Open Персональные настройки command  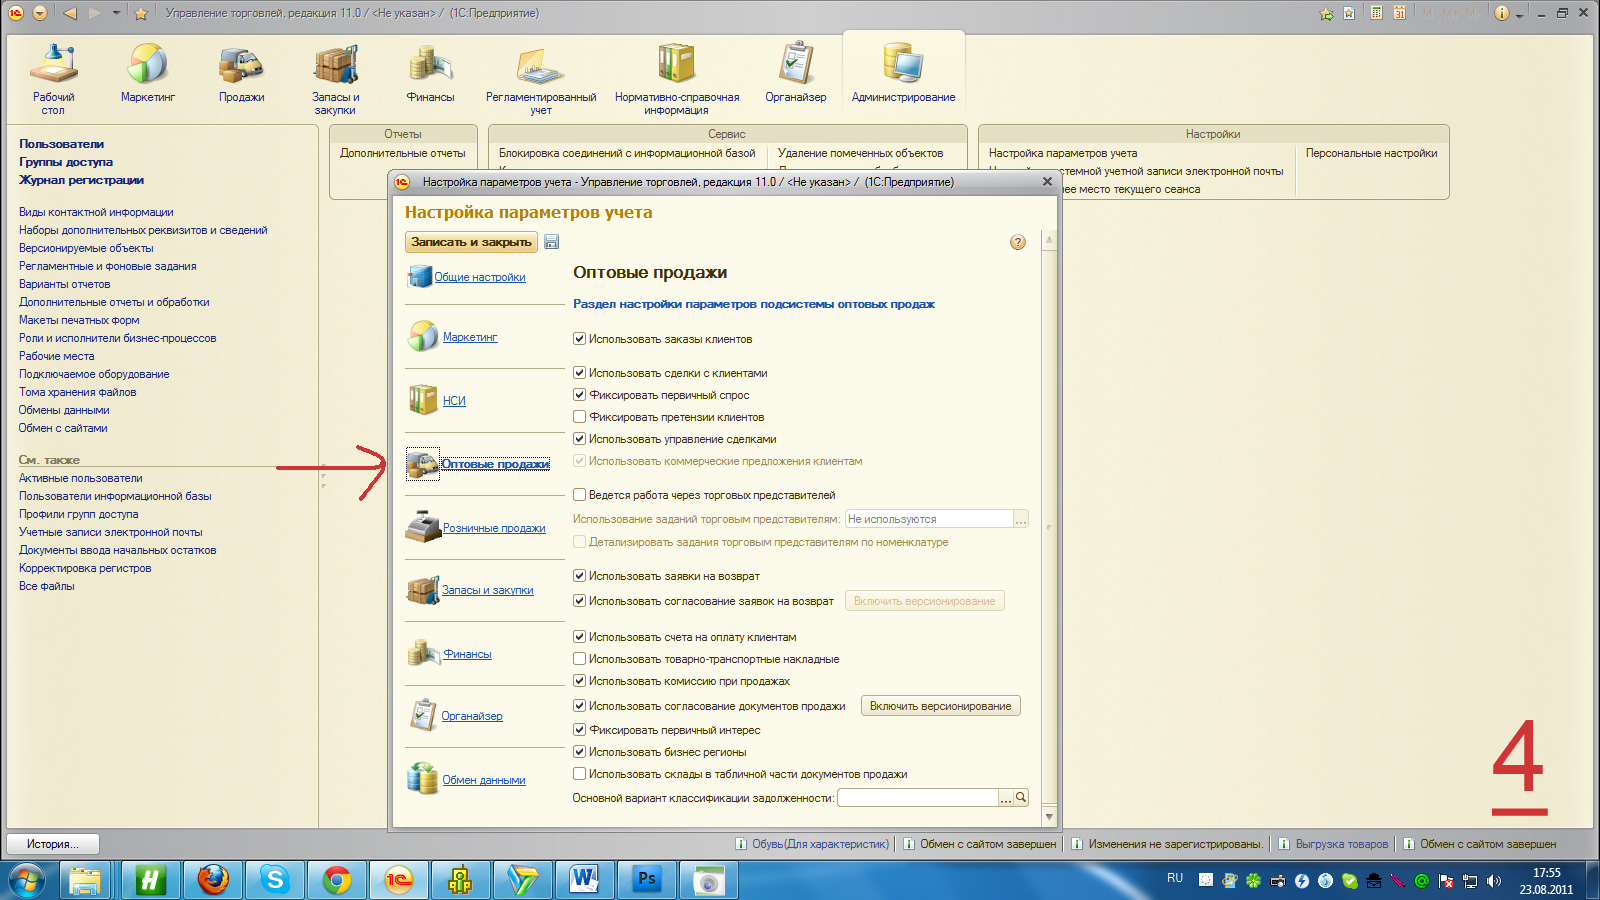coord(1371,153)
